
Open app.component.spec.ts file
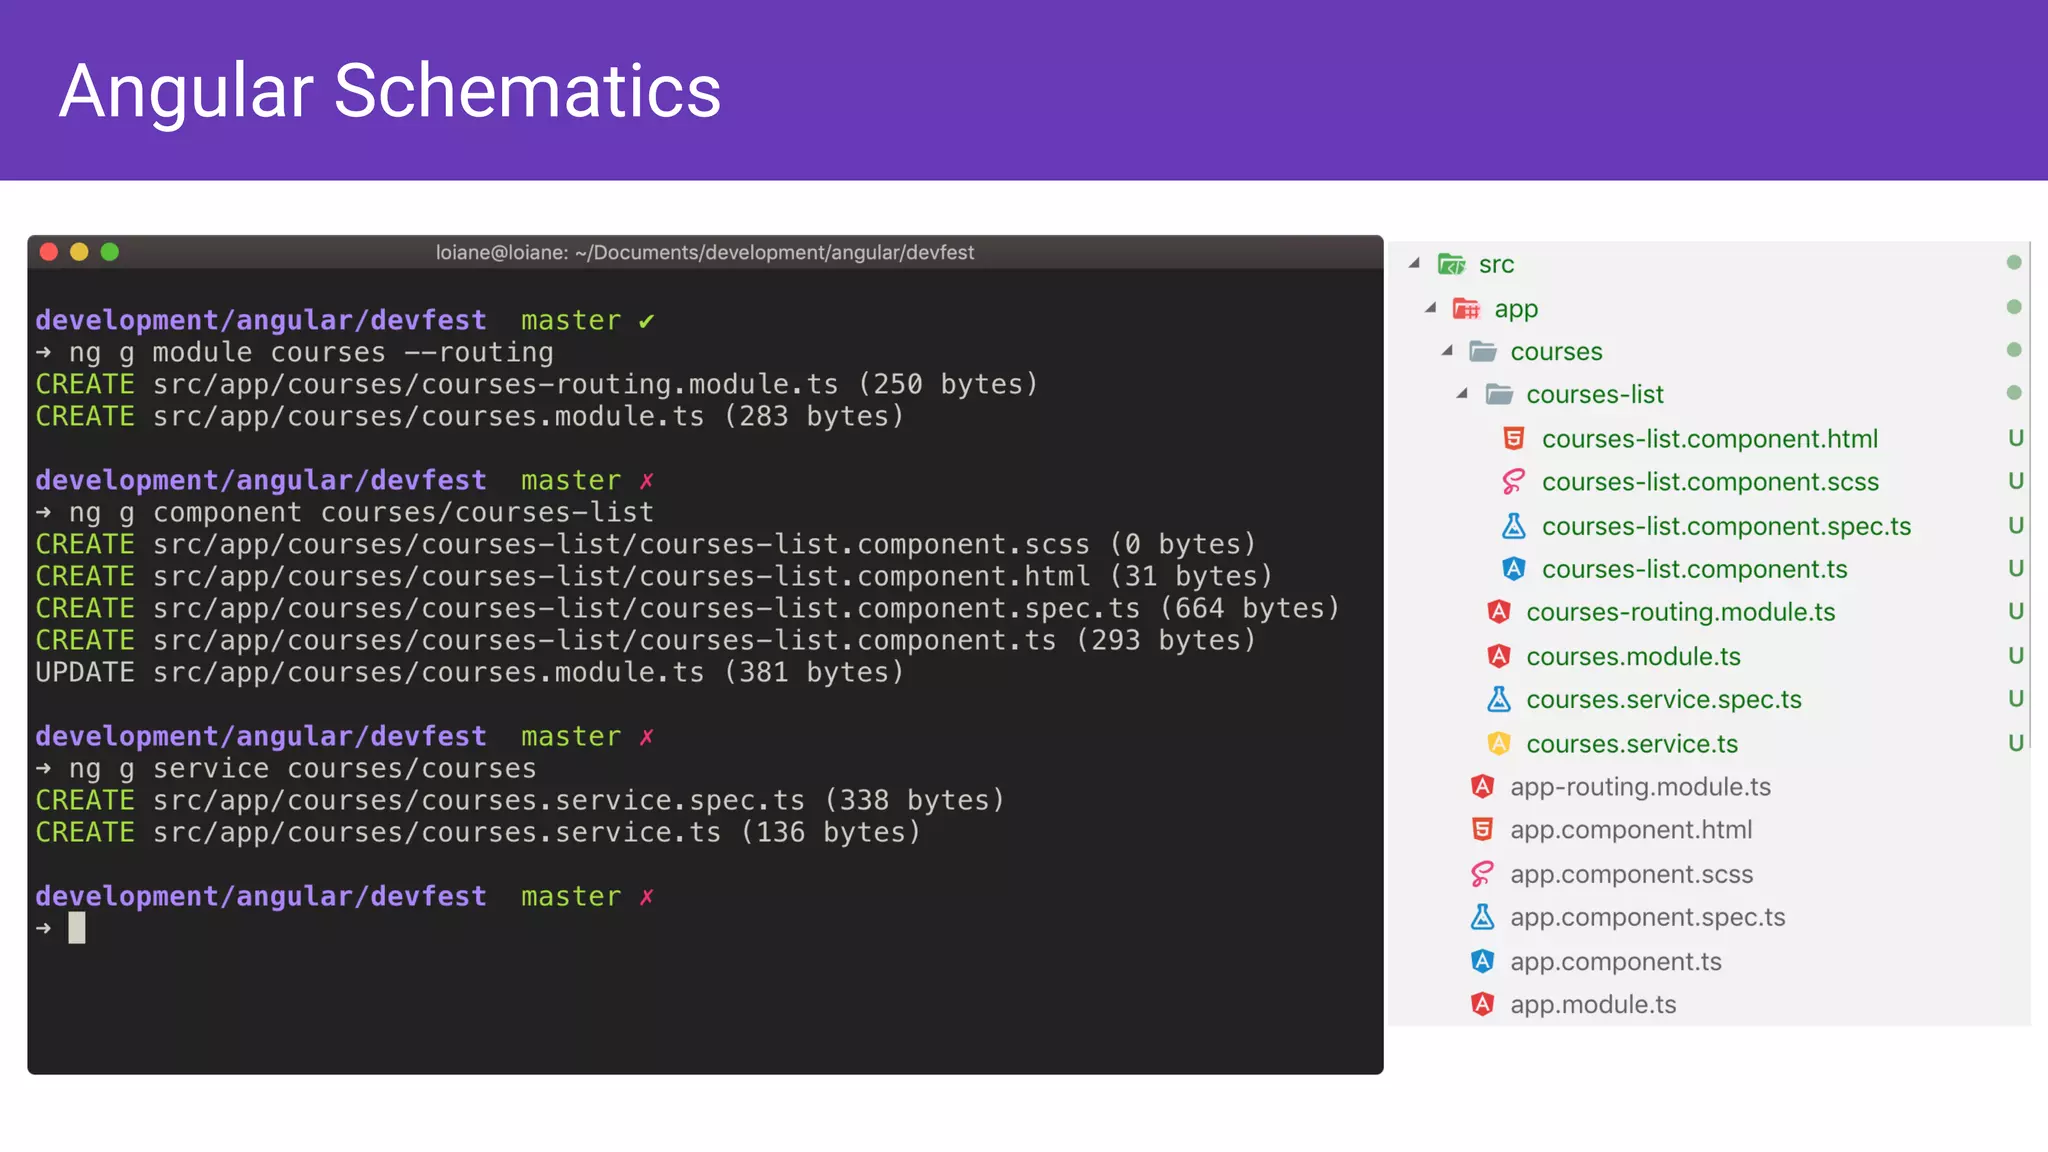tap(1647, 918)
